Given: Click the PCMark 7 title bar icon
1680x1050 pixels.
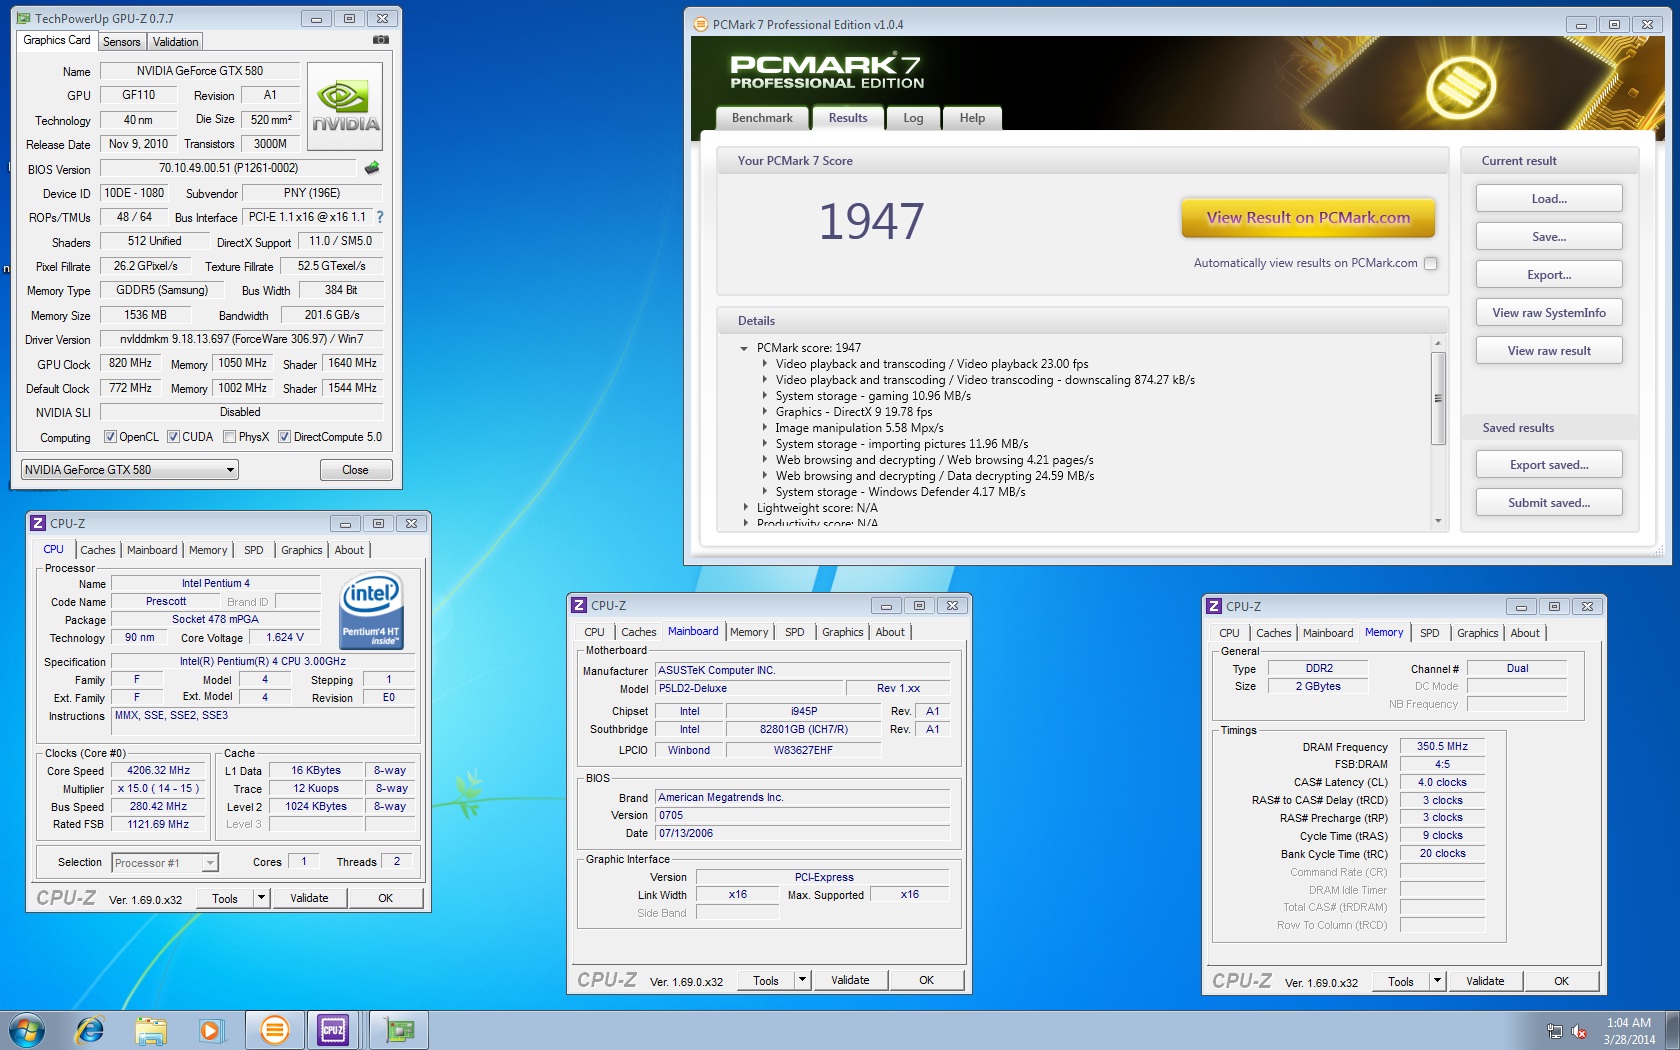Looking at the screenshot, I should coord(700,24).
